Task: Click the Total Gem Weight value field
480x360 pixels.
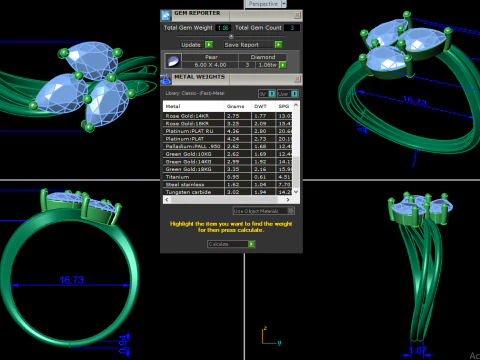Action: 223,28
